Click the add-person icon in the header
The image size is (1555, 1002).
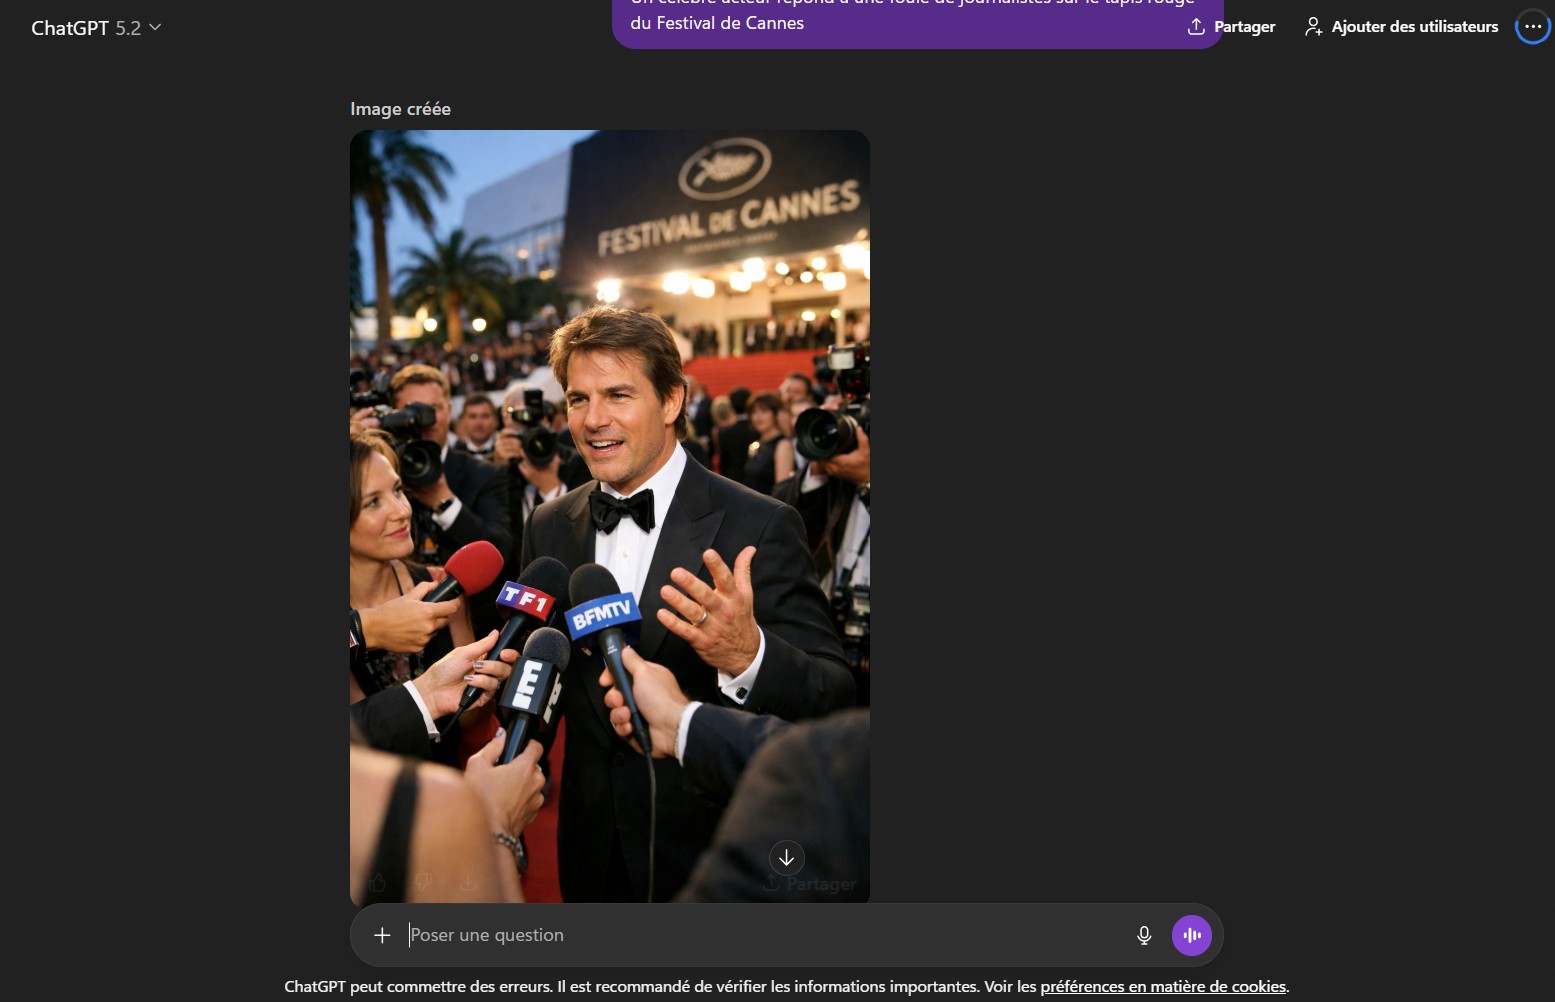click(x=1313, y=27)
